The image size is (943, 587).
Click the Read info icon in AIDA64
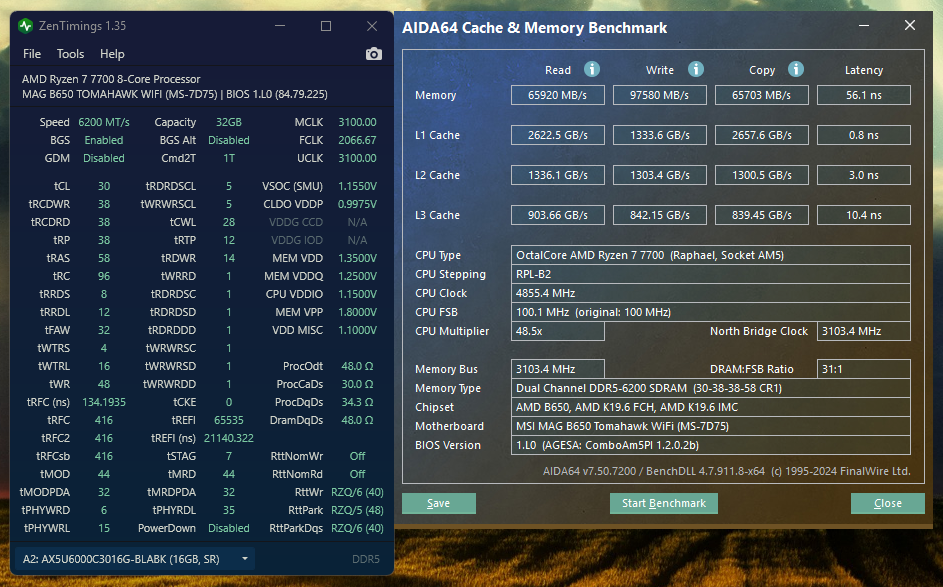click(x=592, y=69)
